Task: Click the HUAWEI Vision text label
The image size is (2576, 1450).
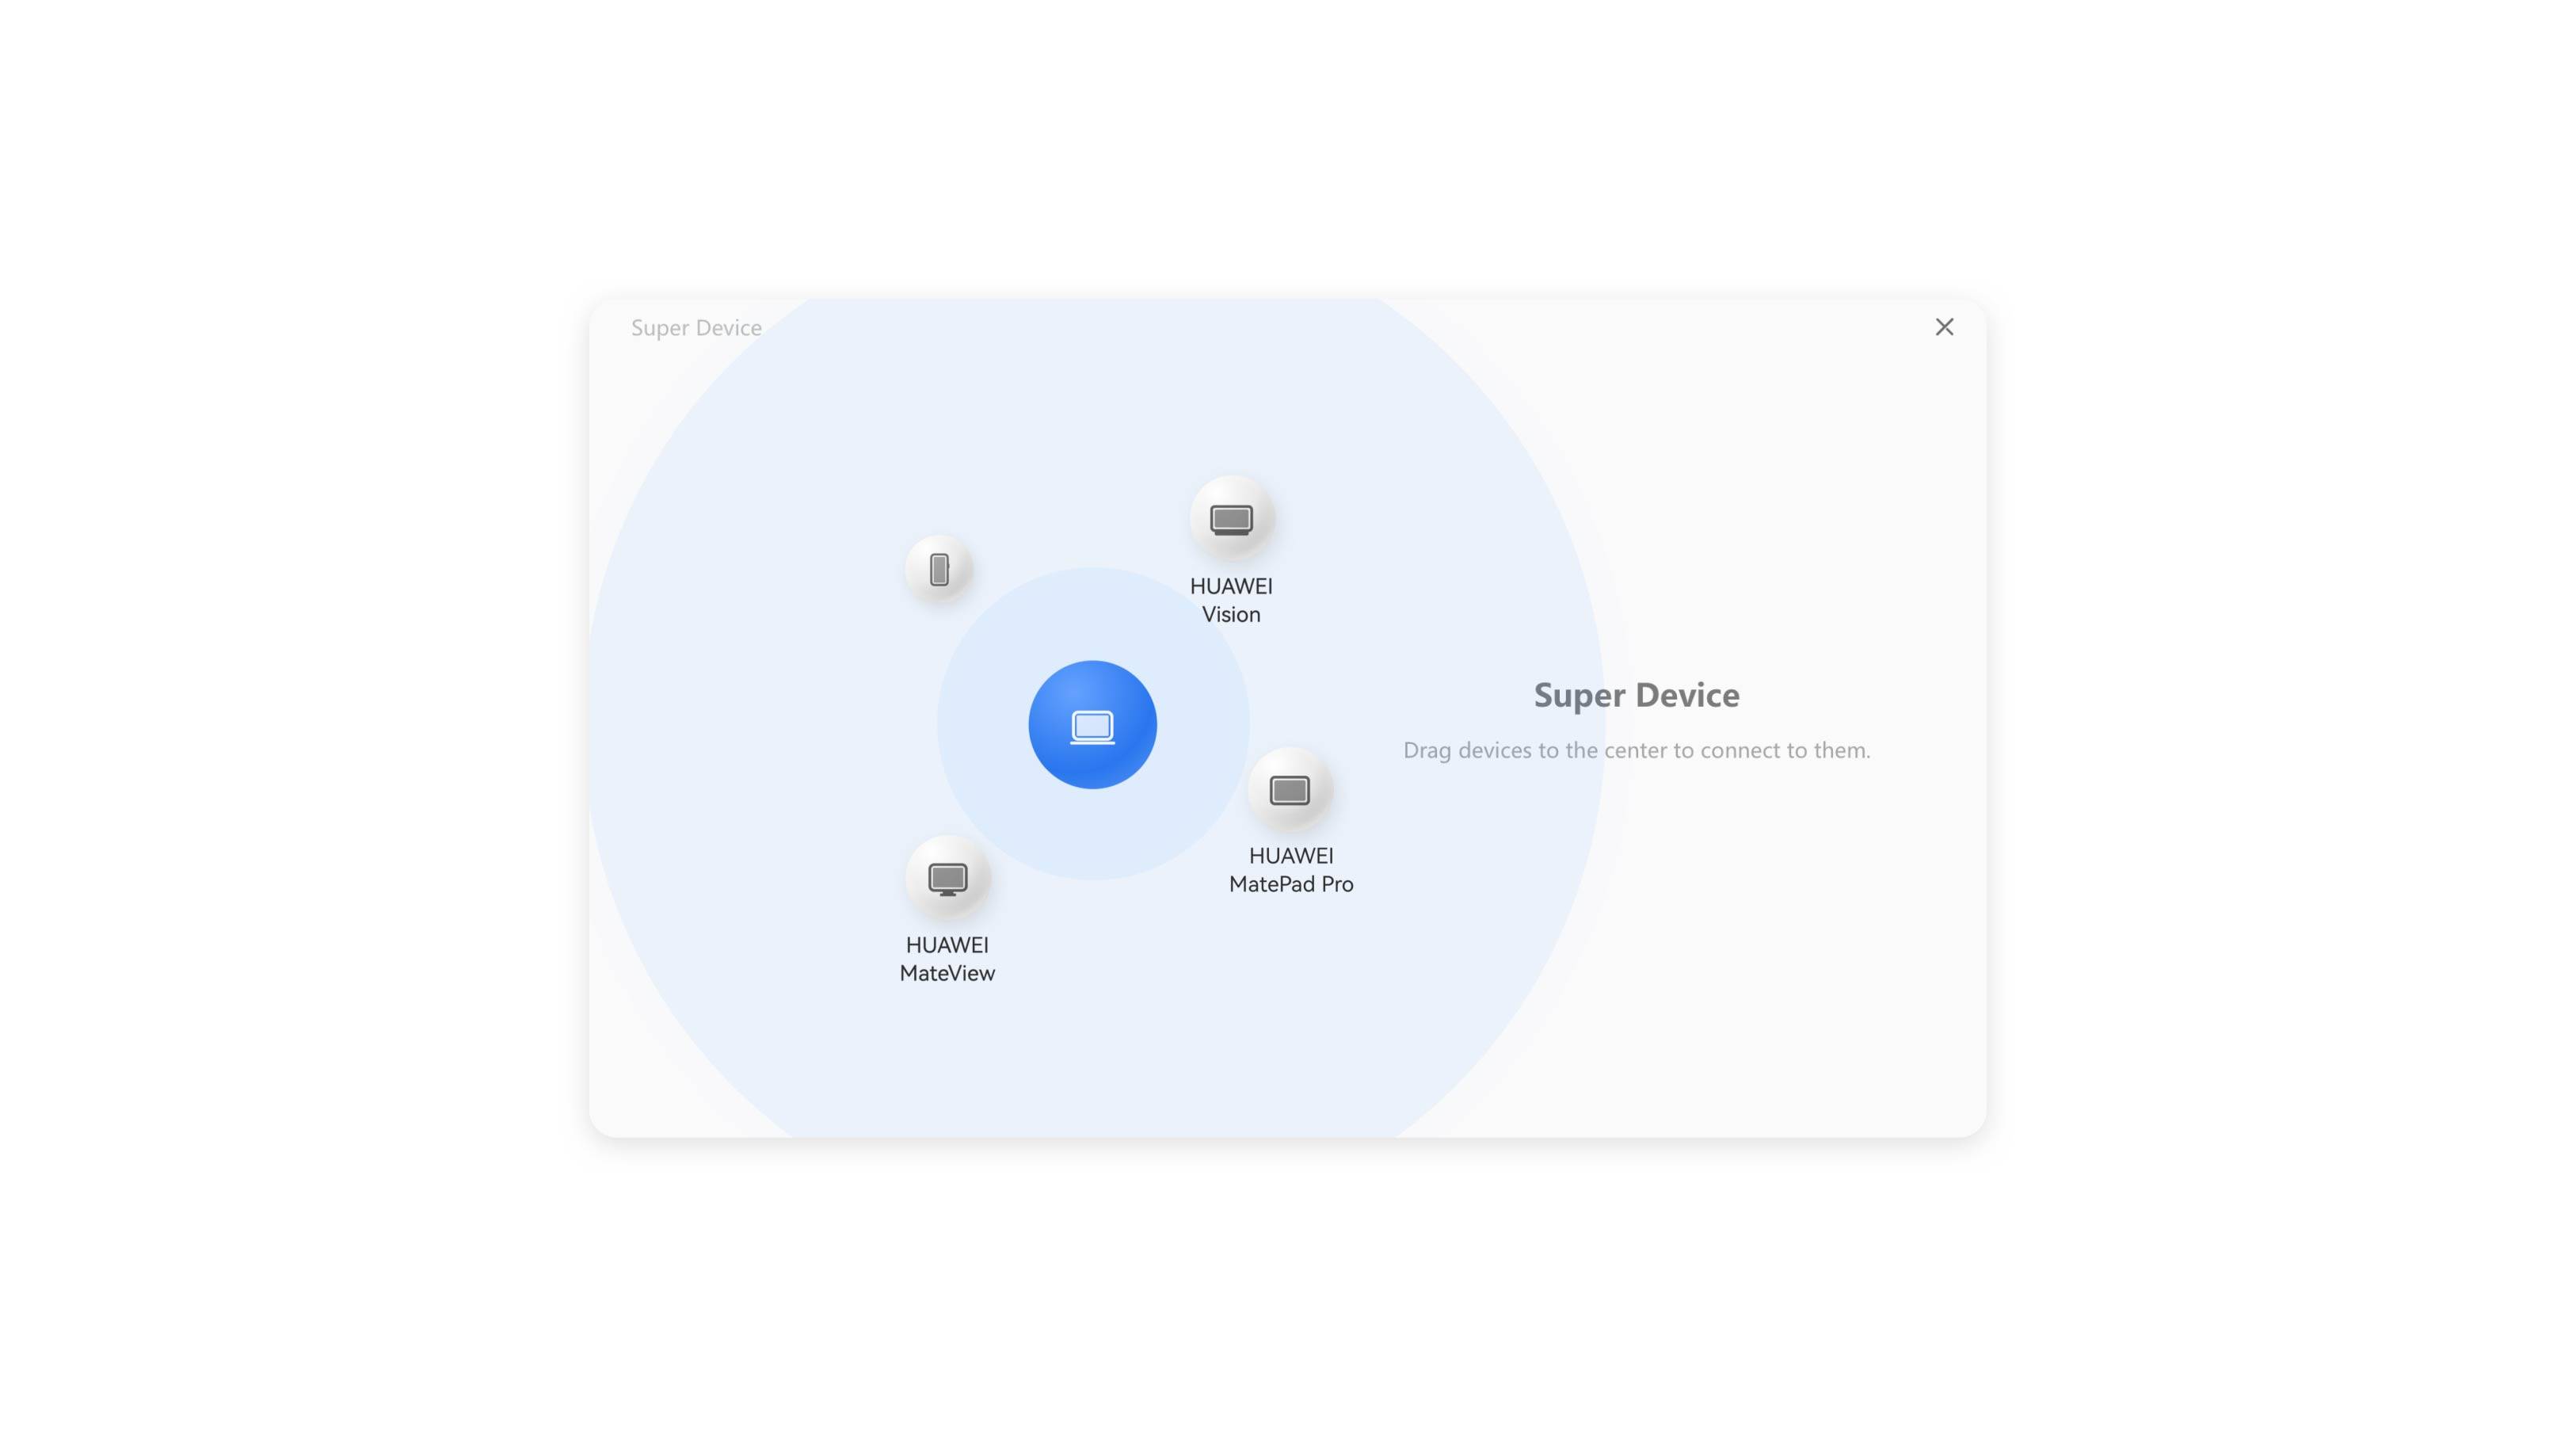Action: [x=1230, y=600]
